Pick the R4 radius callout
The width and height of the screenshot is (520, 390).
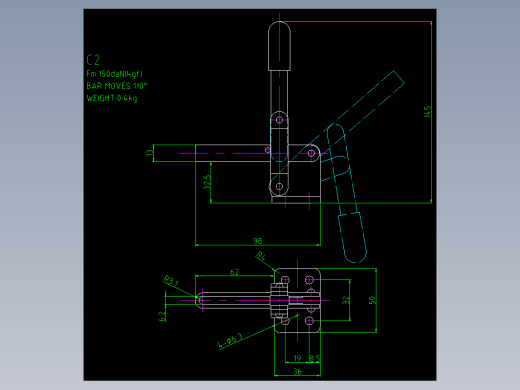(x=261, y=256)
